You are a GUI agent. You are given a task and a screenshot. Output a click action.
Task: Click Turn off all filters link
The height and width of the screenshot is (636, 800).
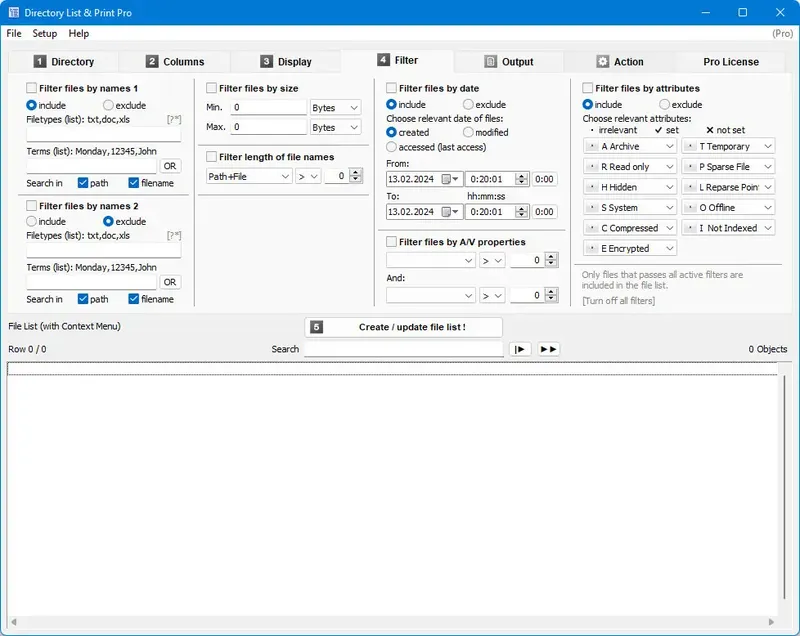(618, 301)
